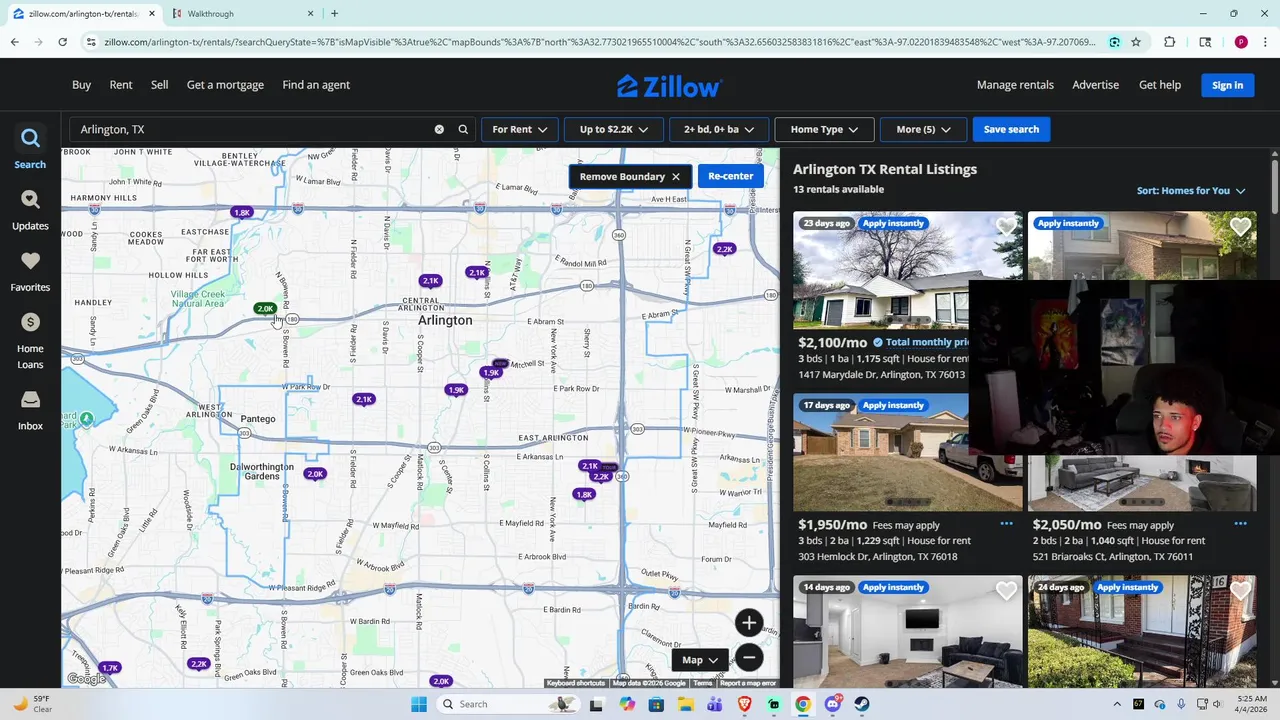Open the Buy menu
Viewport: 1280px width, 720px height.
click(x=81, y=85)
